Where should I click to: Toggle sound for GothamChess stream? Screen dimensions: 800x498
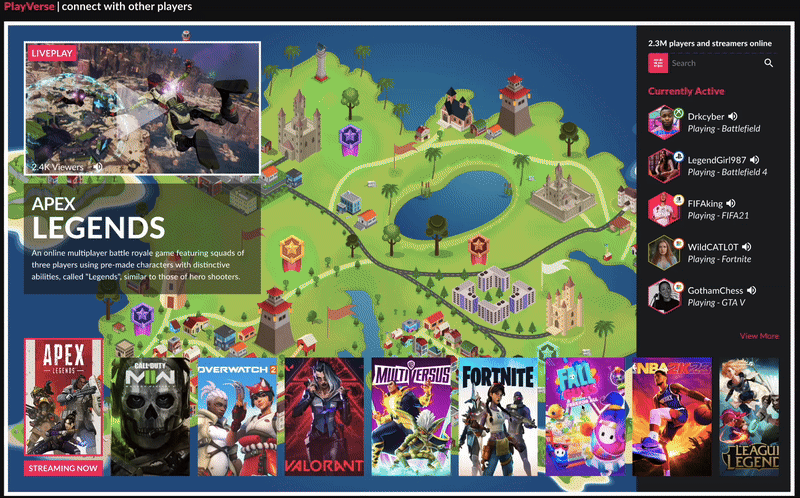click(751, 290)
